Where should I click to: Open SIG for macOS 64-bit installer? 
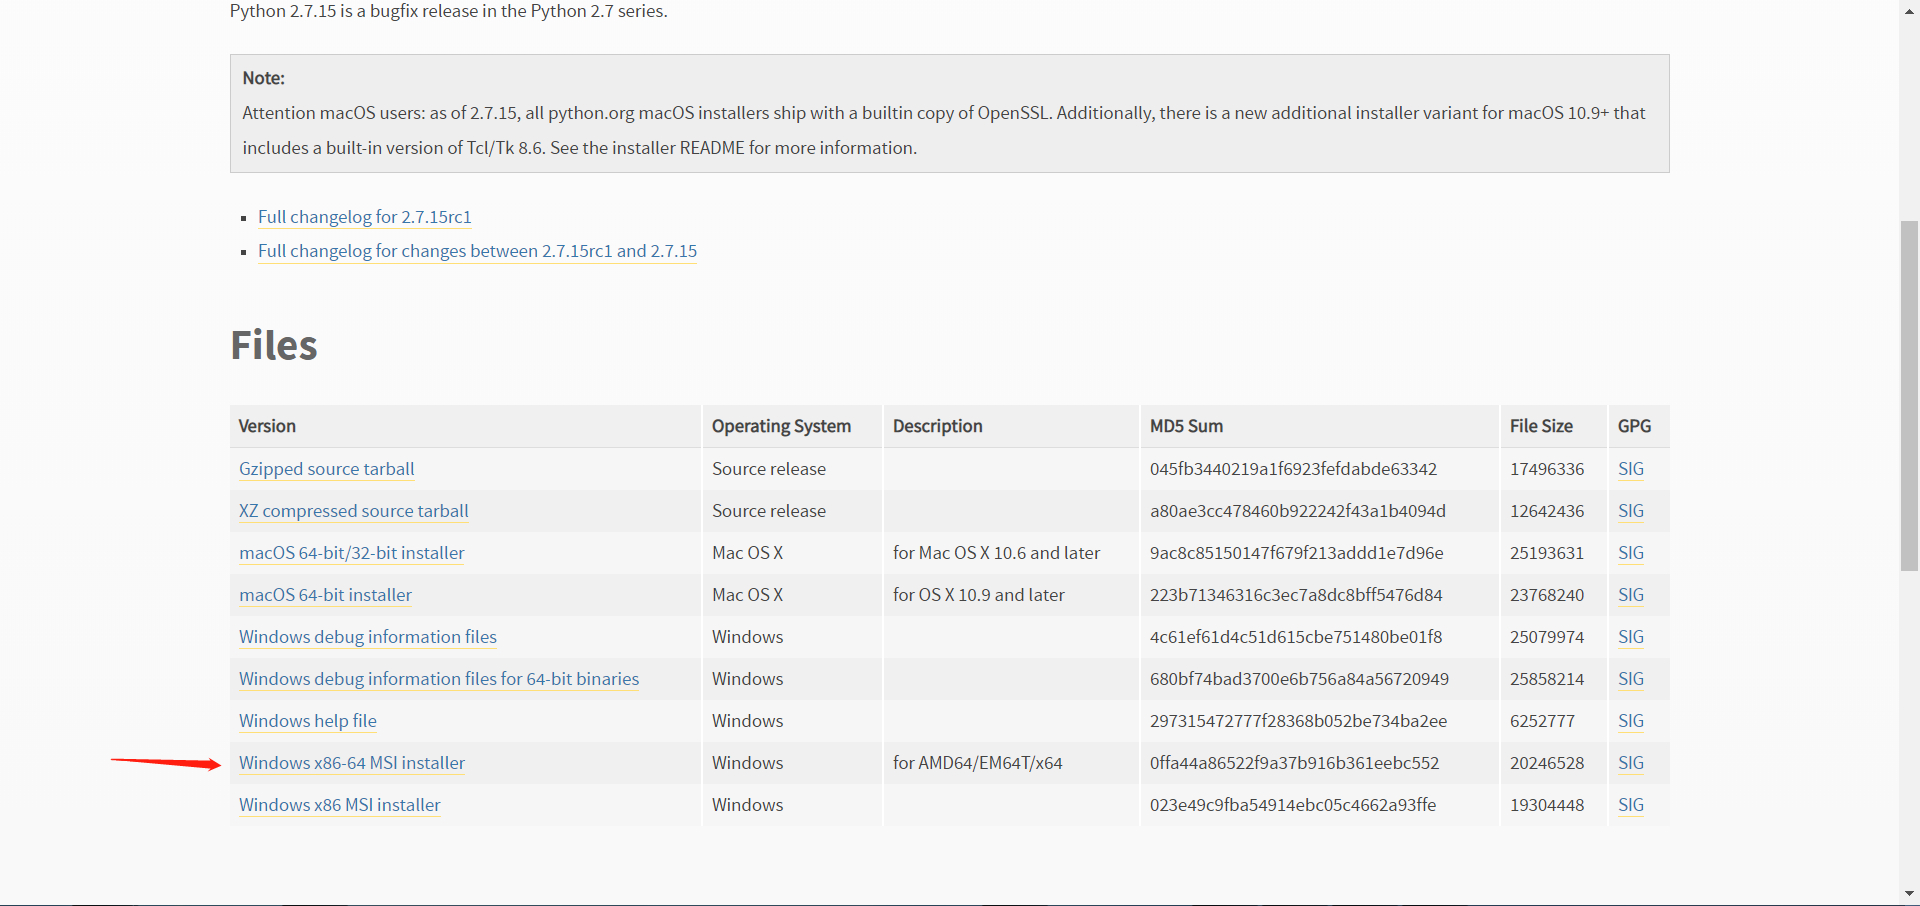pyautogui.click(x=1631, y=595)
